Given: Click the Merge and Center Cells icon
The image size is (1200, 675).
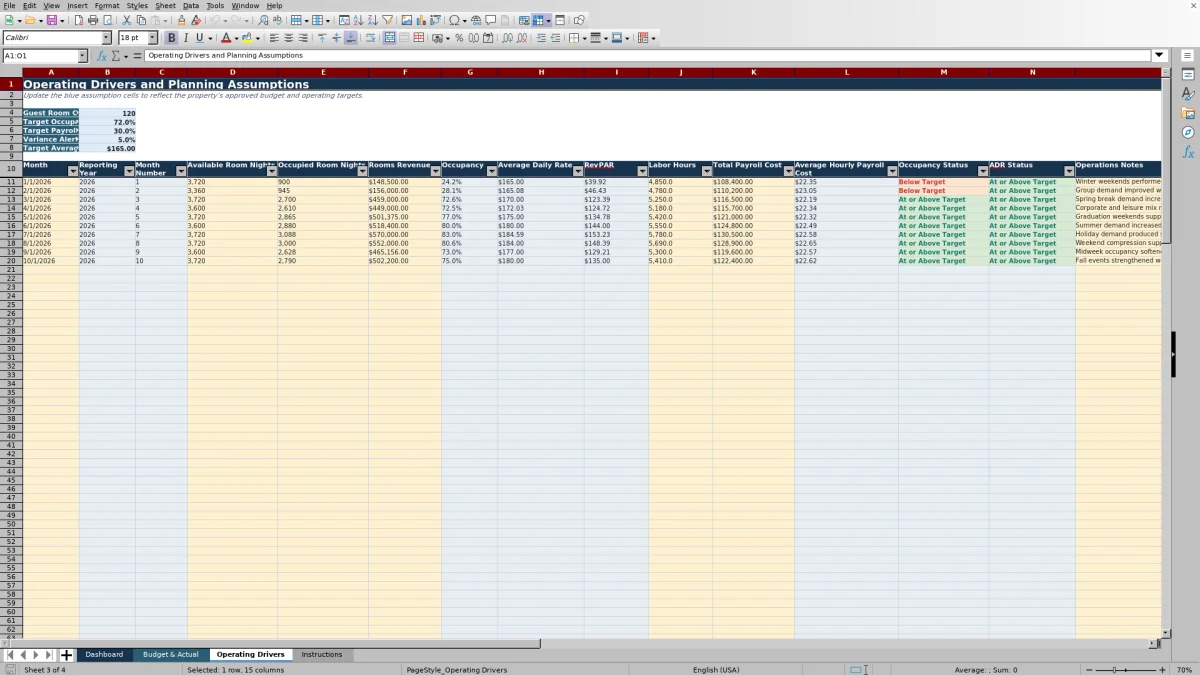Looking at the screenshot, I should tap(390, 38).
